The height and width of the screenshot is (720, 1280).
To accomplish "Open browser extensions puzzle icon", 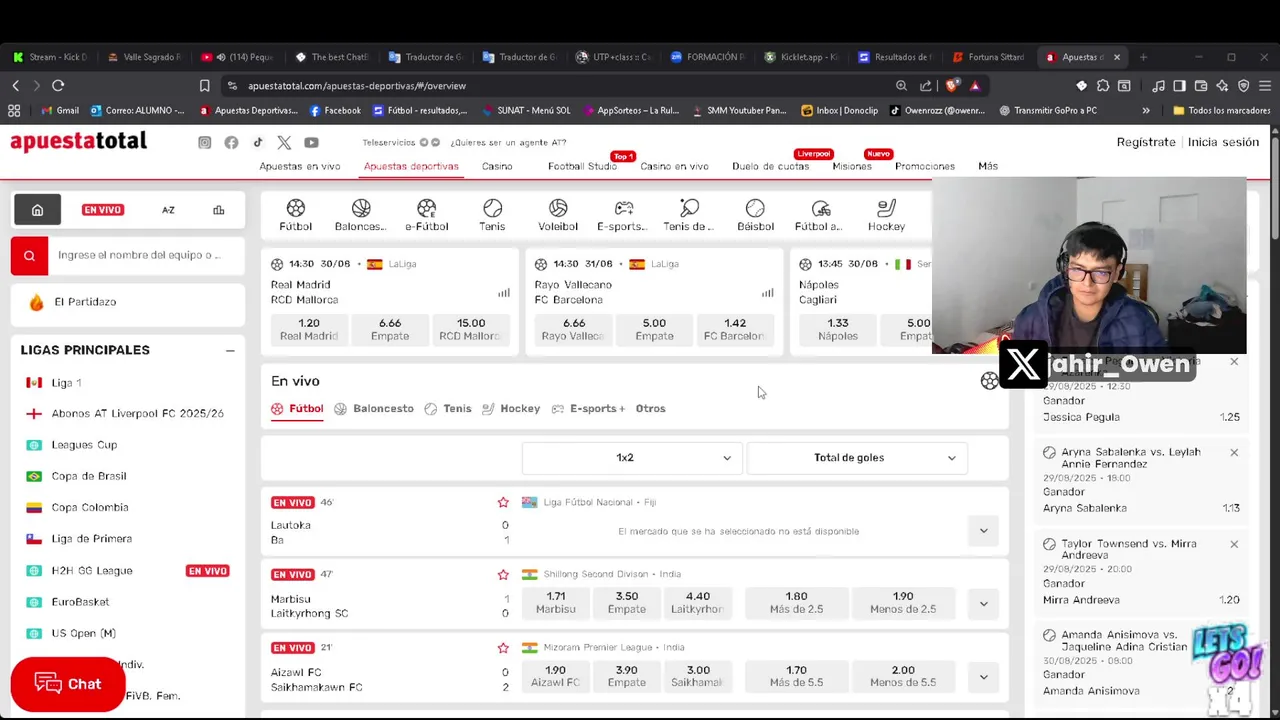I will click(1103, 86).
